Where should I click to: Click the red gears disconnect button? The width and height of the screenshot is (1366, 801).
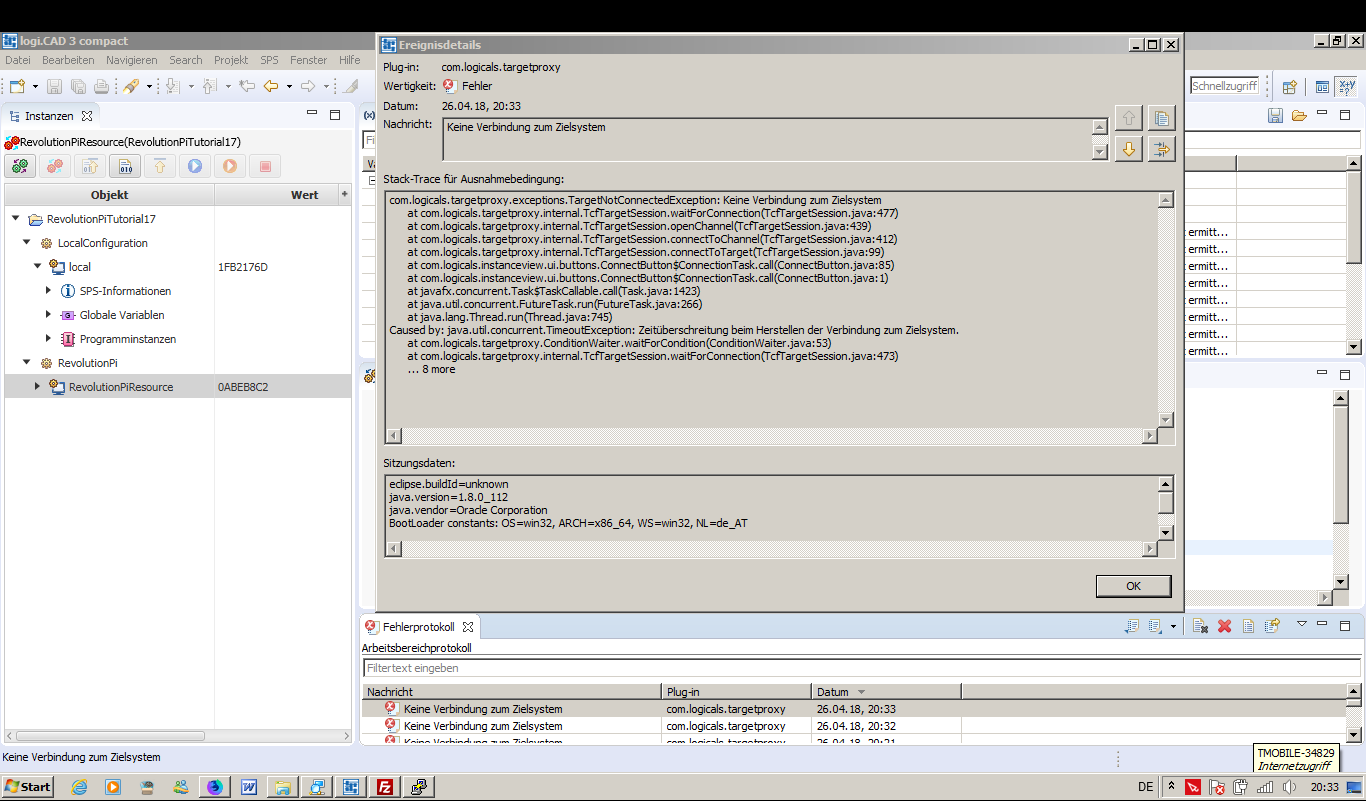click(x=55, y=166)
